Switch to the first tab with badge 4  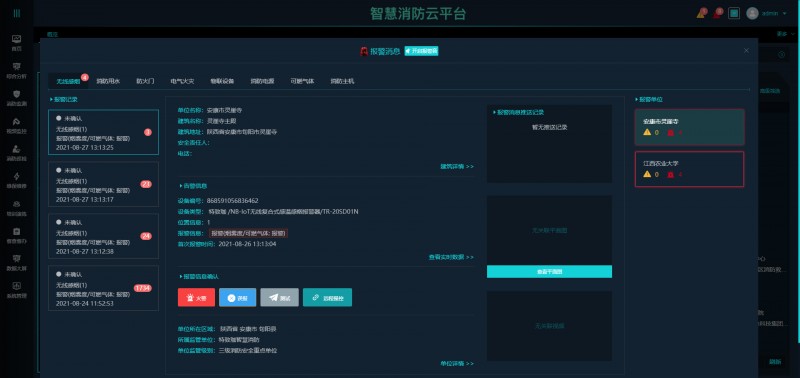point(68,81)
